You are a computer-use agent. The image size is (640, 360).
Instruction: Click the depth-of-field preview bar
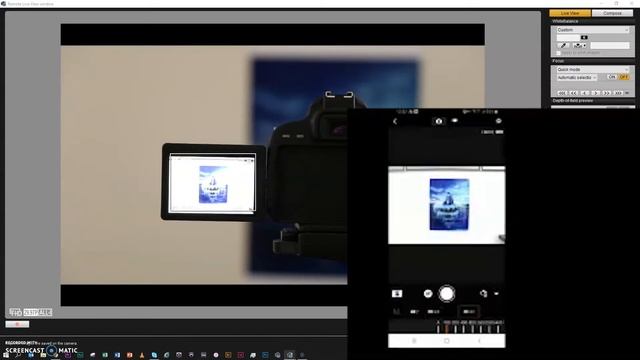593,107
